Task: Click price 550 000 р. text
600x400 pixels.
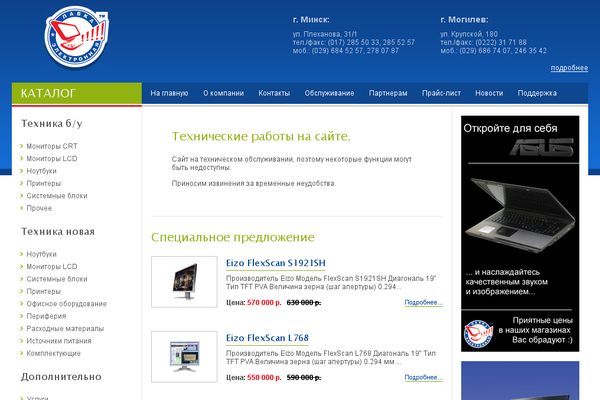Action: click(264, 377)
